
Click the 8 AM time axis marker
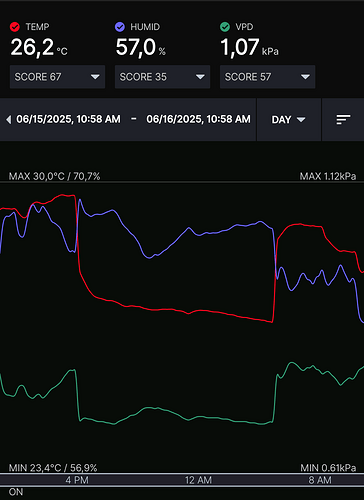pos(320,480)
